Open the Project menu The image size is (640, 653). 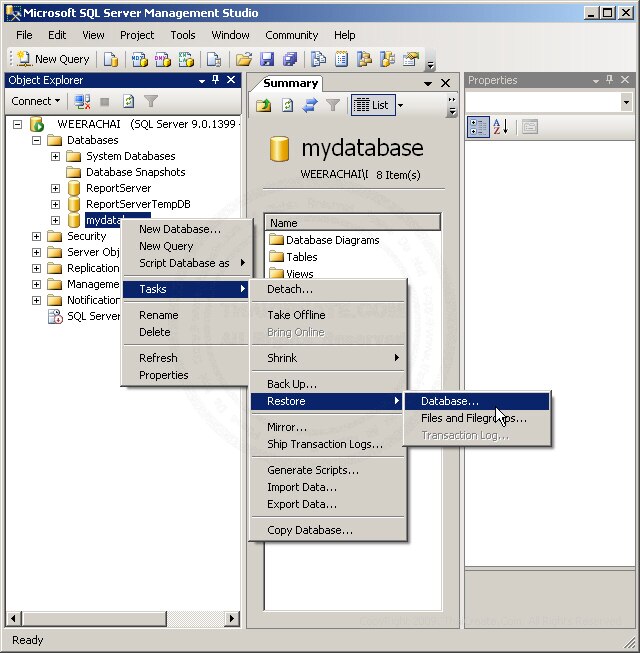click(137, 35)
